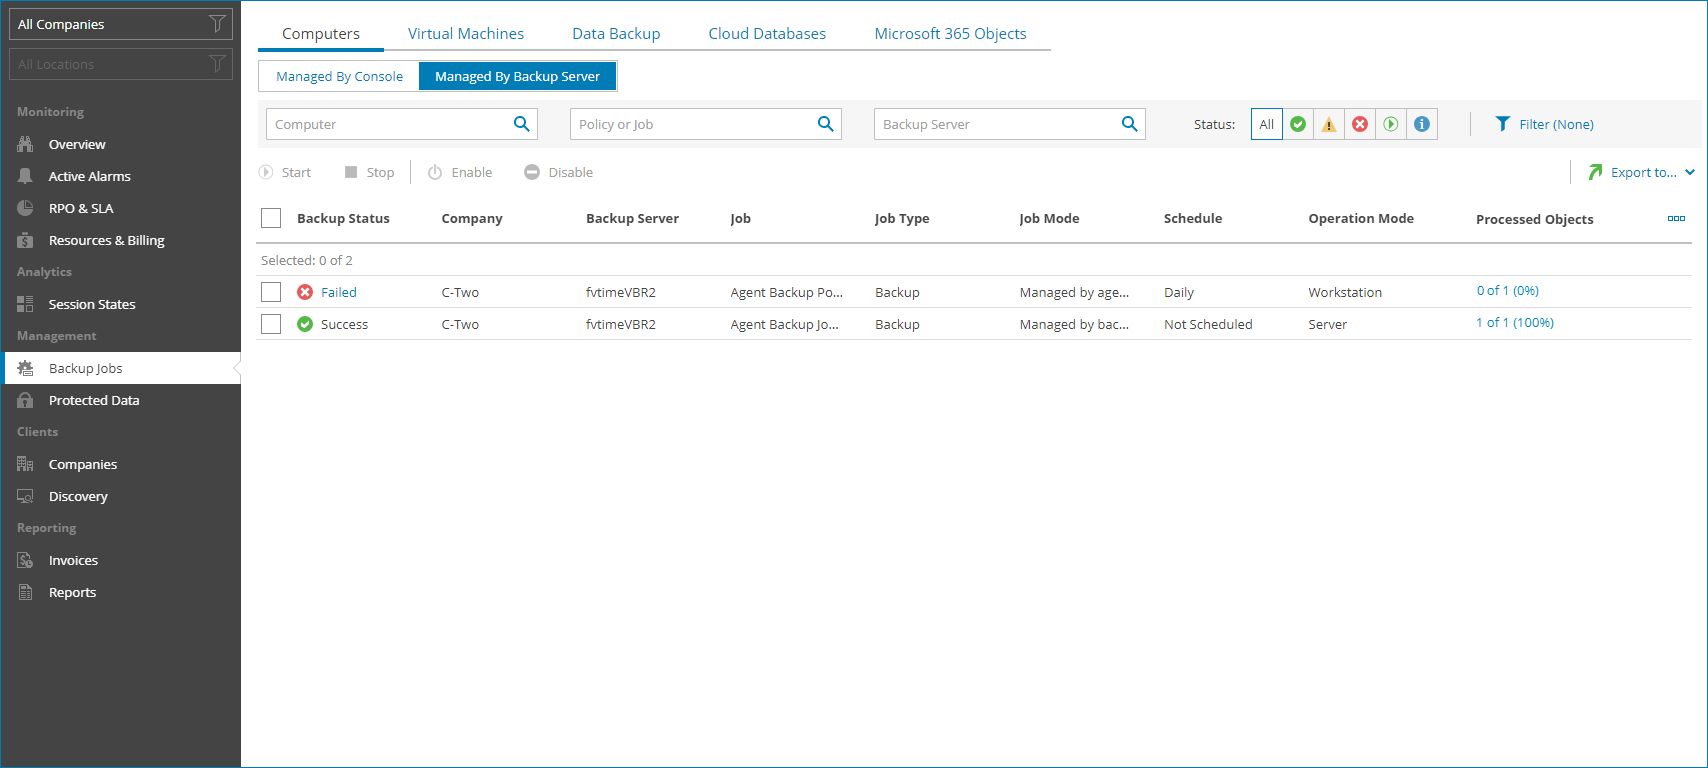
Task: Open the 0 of 1 (0%) link
Action: tap(1508, 291)
